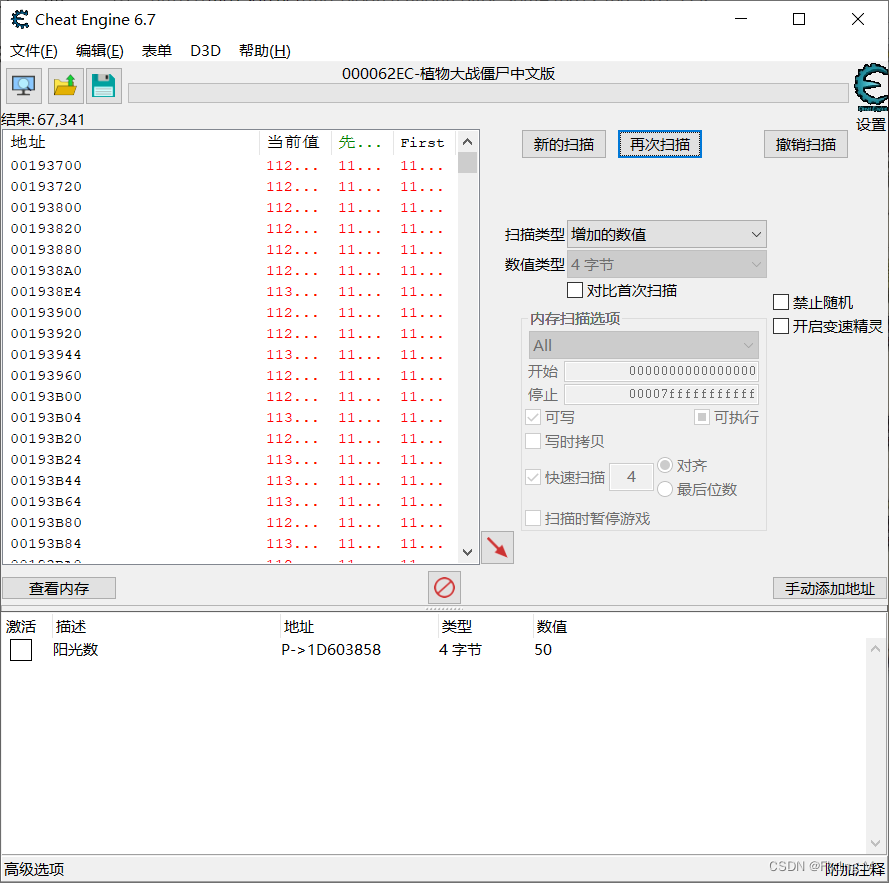Click the results list scrollbar thumb

pyautogui.click(x=468, y=162)
